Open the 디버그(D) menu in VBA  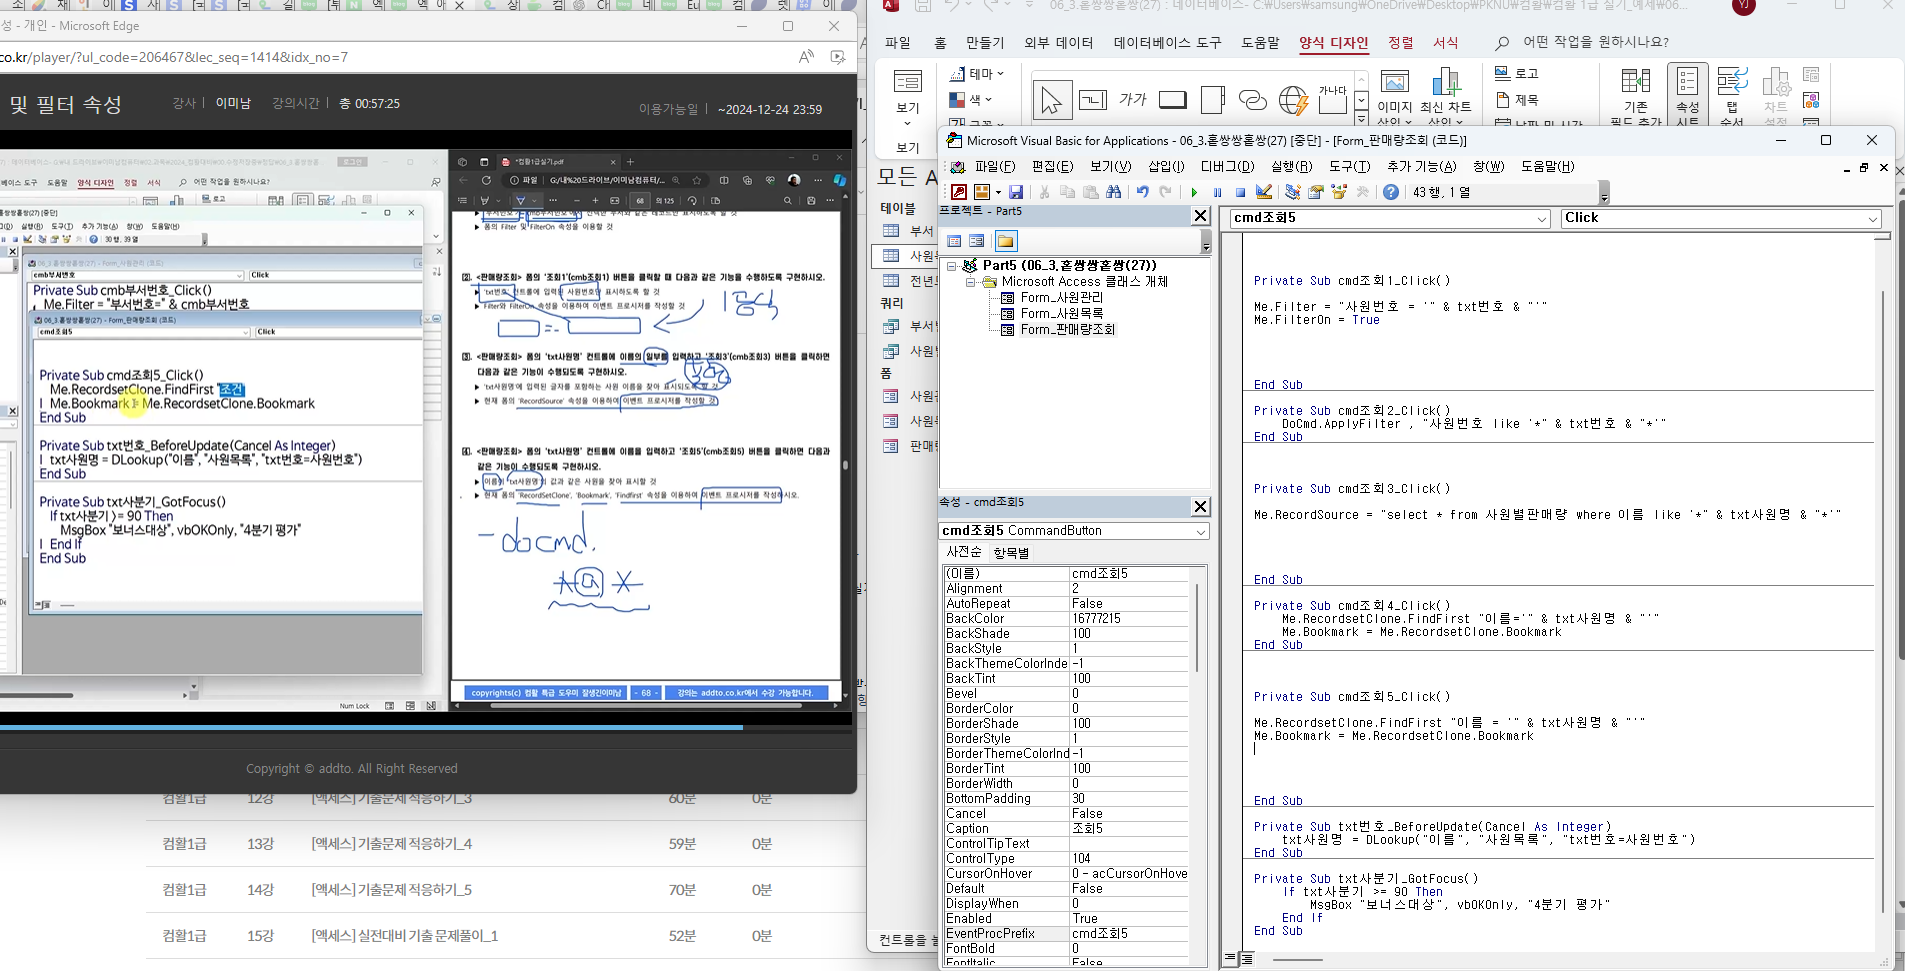point(1227,167)
